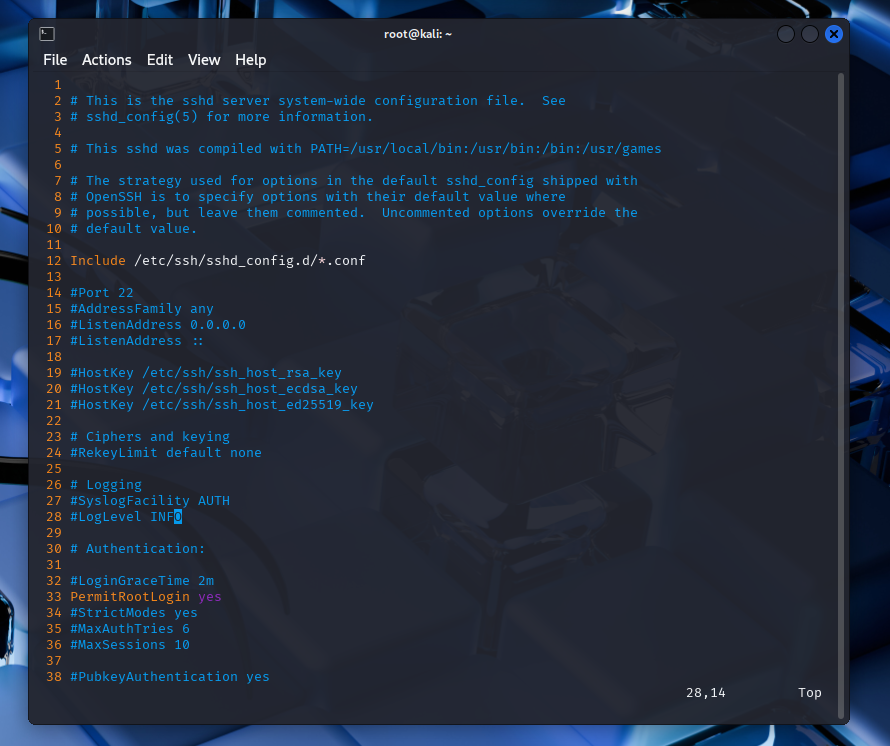The height and width of the screenshot is (746, 890).
Task: Click the "root@kali: ~" window title
Action: tap(418, 34)
